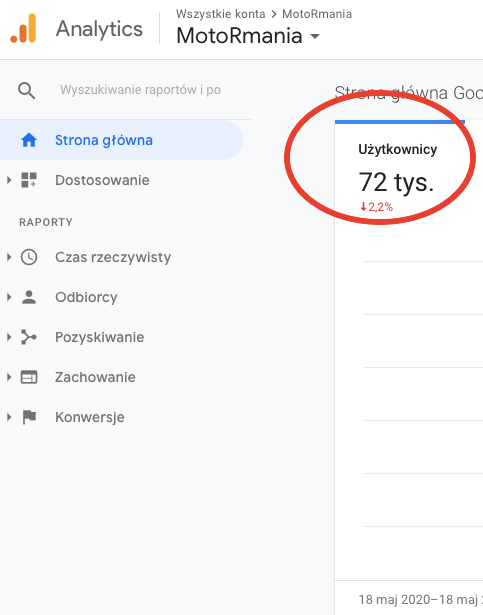Open the MotoRmania account dropdown arrow
483x615 pixels.
click(x=315, y=36)
